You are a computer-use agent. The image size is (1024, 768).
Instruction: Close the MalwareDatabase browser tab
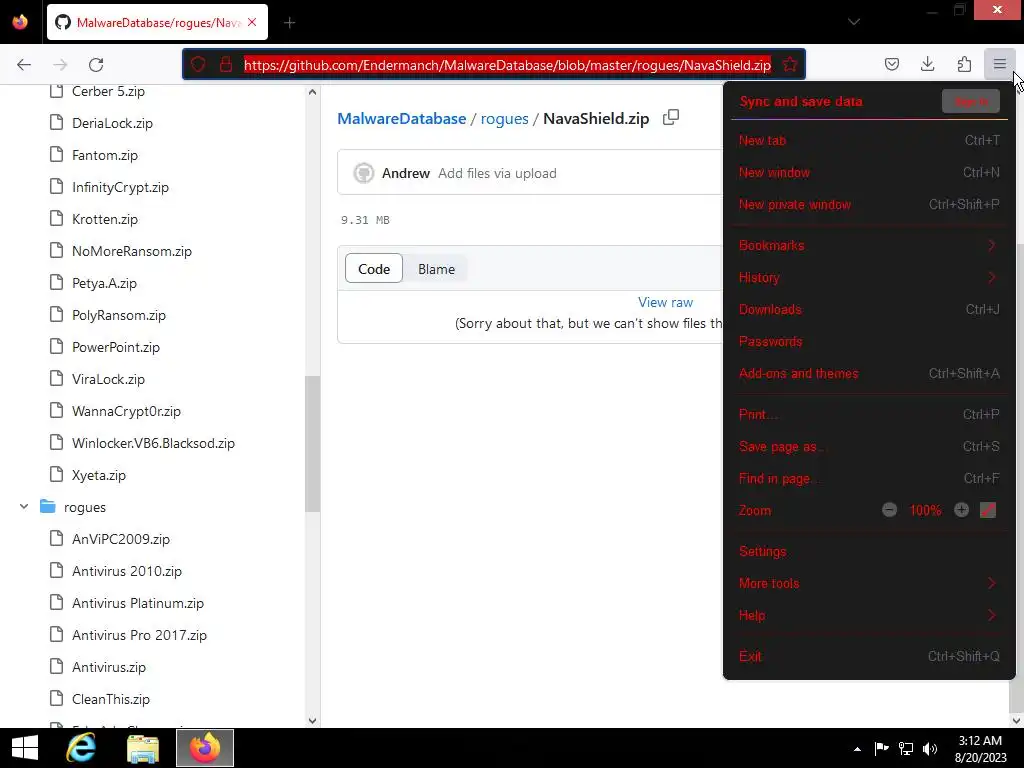252,22
